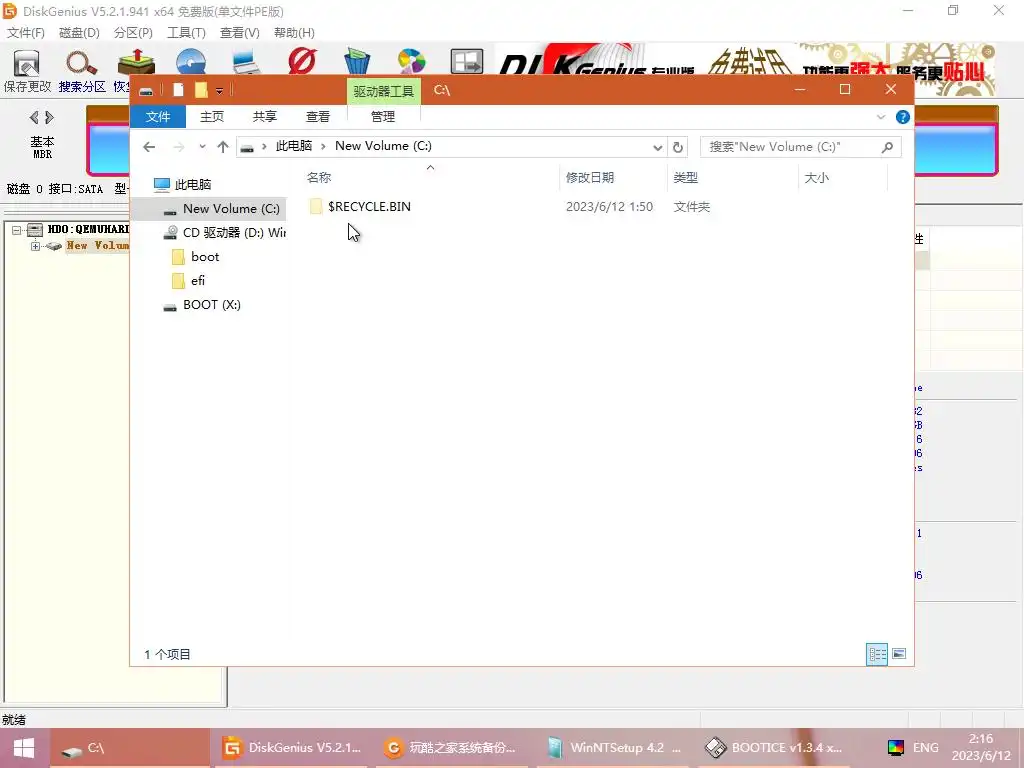Click the previous disk left arrow in DiskGenius
The height and width of the screenshot is (768, 1024).
pyautogui.click(x=34, y=118)
